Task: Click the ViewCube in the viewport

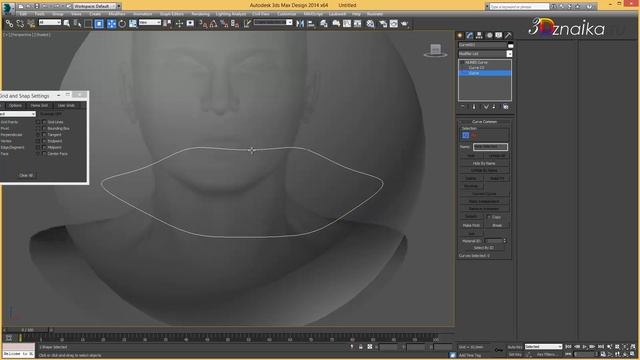Action: point(435,50)
